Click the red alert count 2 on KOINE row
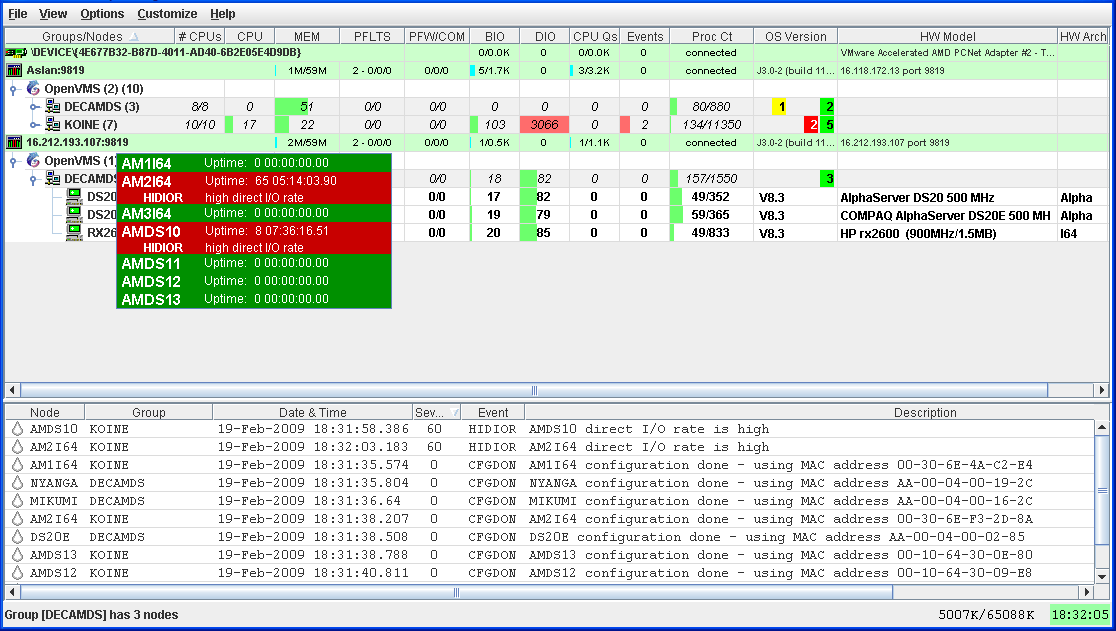1116x631 pixels. (812, 124)
